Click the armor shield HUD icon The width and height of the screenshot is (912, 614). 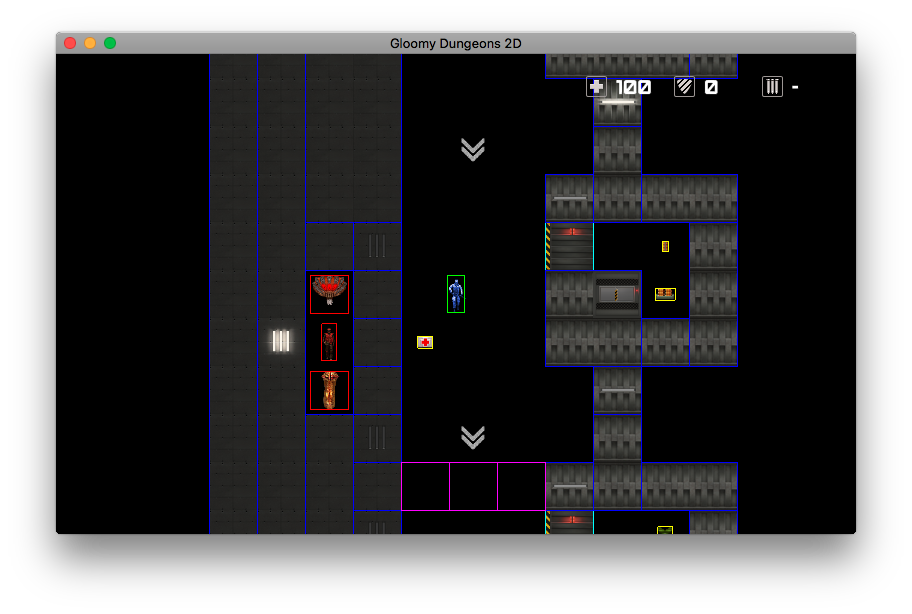tap(685, 87)
